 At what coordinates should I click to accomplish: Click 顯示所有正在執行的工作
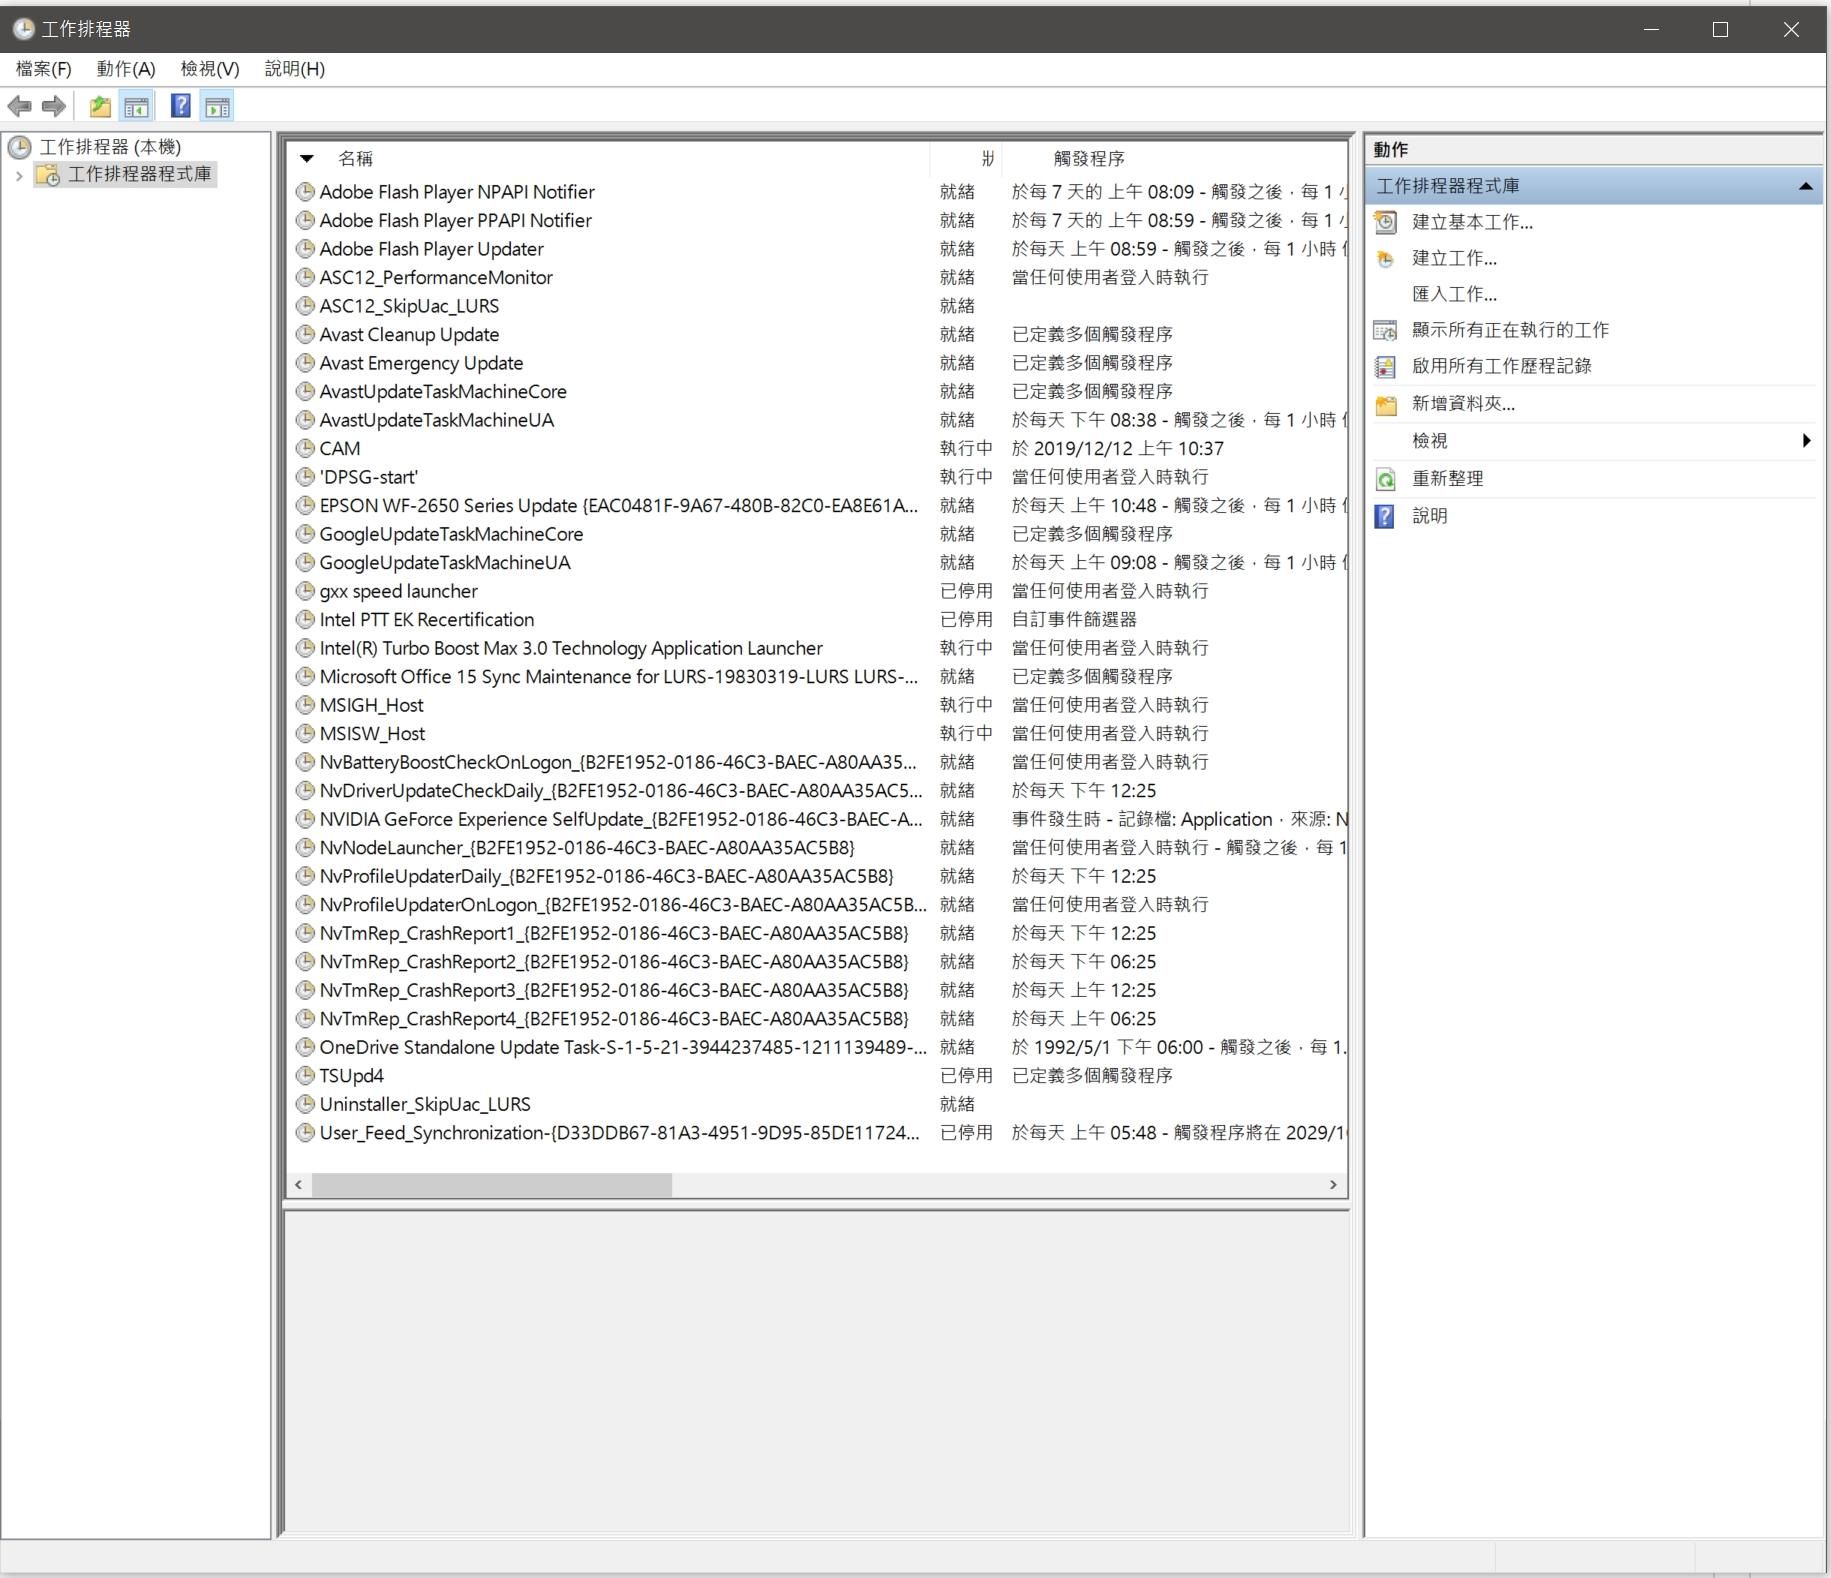(1510, 330)
